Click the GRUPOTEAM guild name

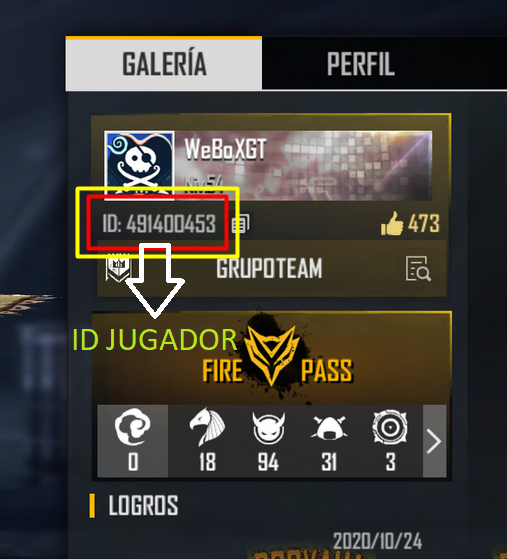pyautogui.click(x=269, y=268)
